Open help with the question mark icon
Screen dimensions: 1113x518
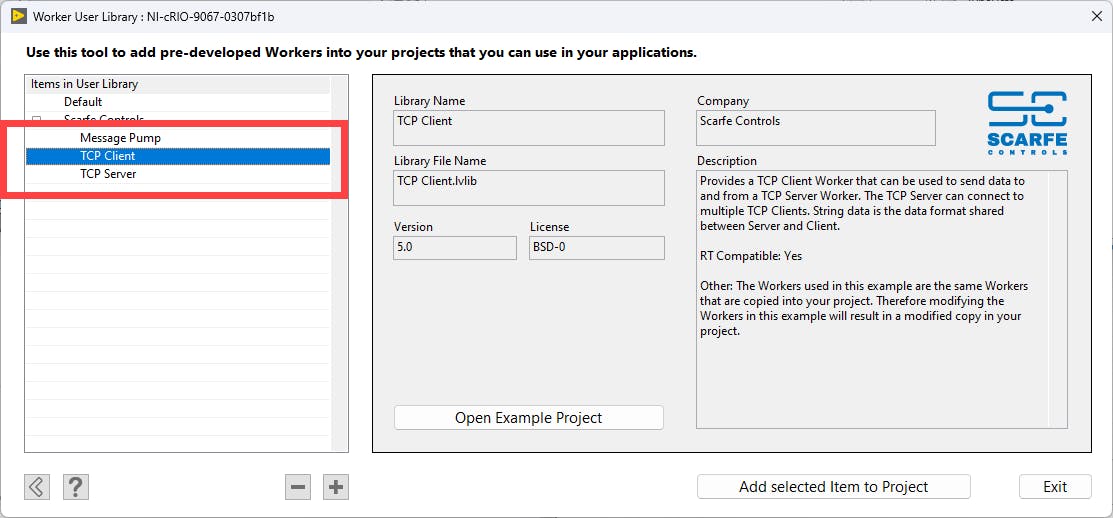(x=76, y=487)
